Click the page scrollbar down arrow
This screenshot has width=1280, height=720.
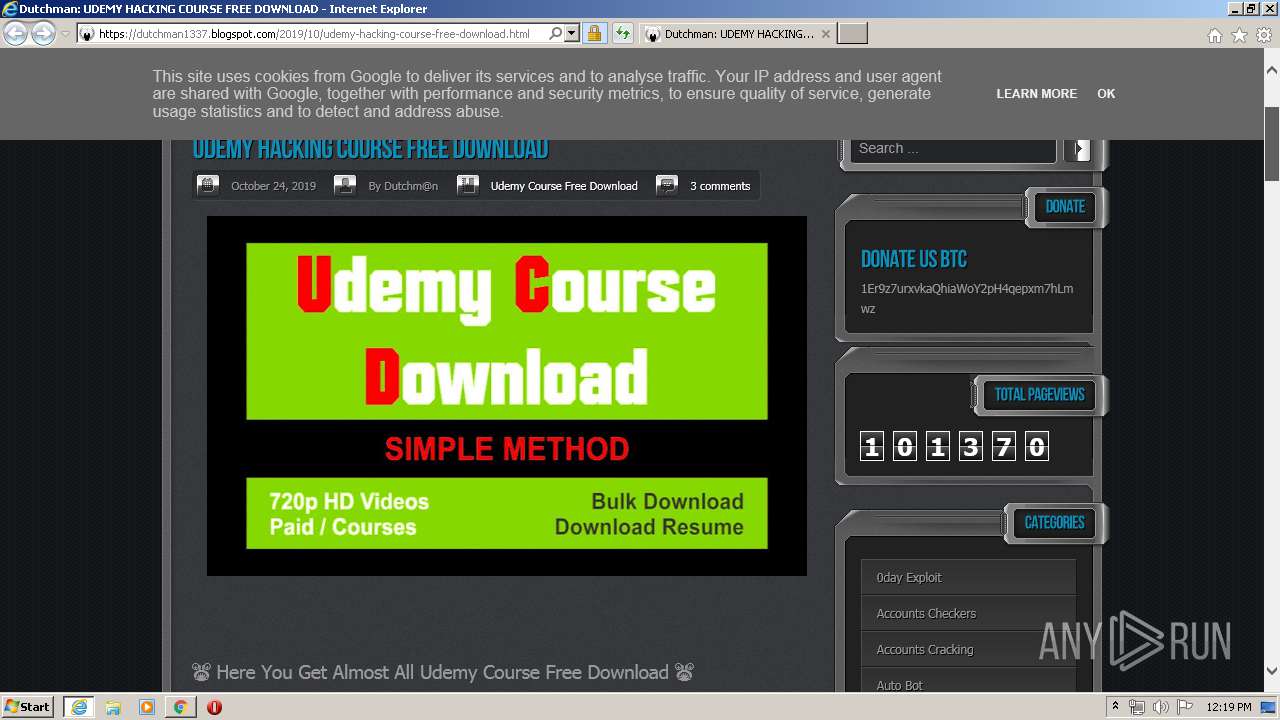[x=1272, y=671]
